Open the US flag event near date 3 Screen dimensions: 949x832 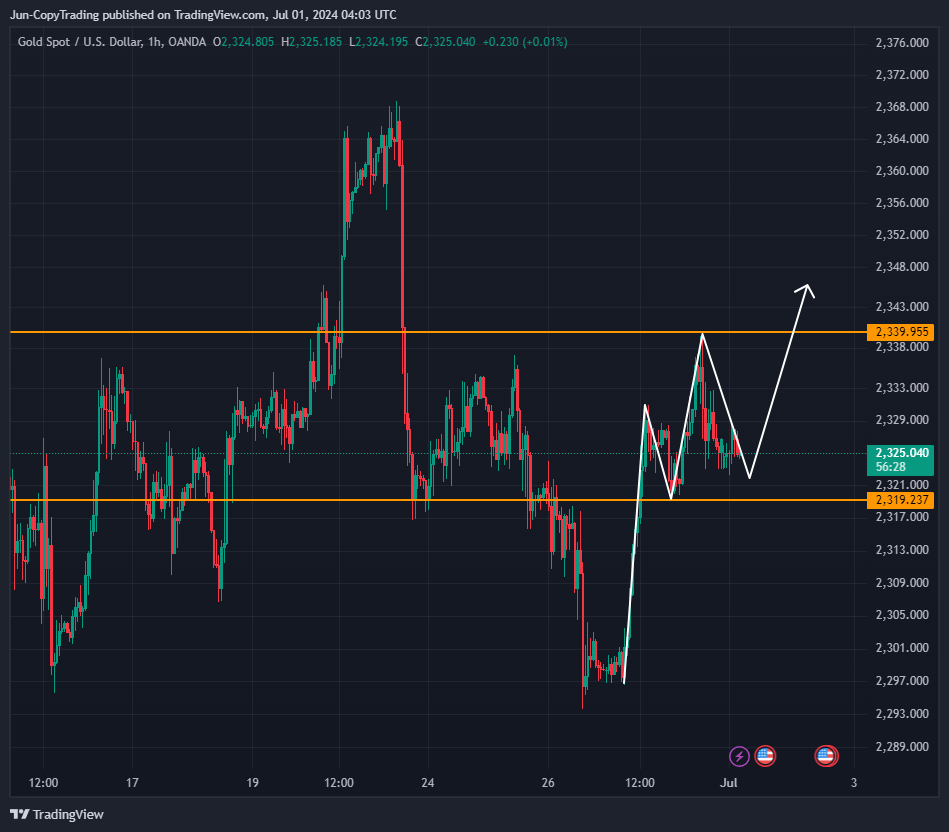826,756
